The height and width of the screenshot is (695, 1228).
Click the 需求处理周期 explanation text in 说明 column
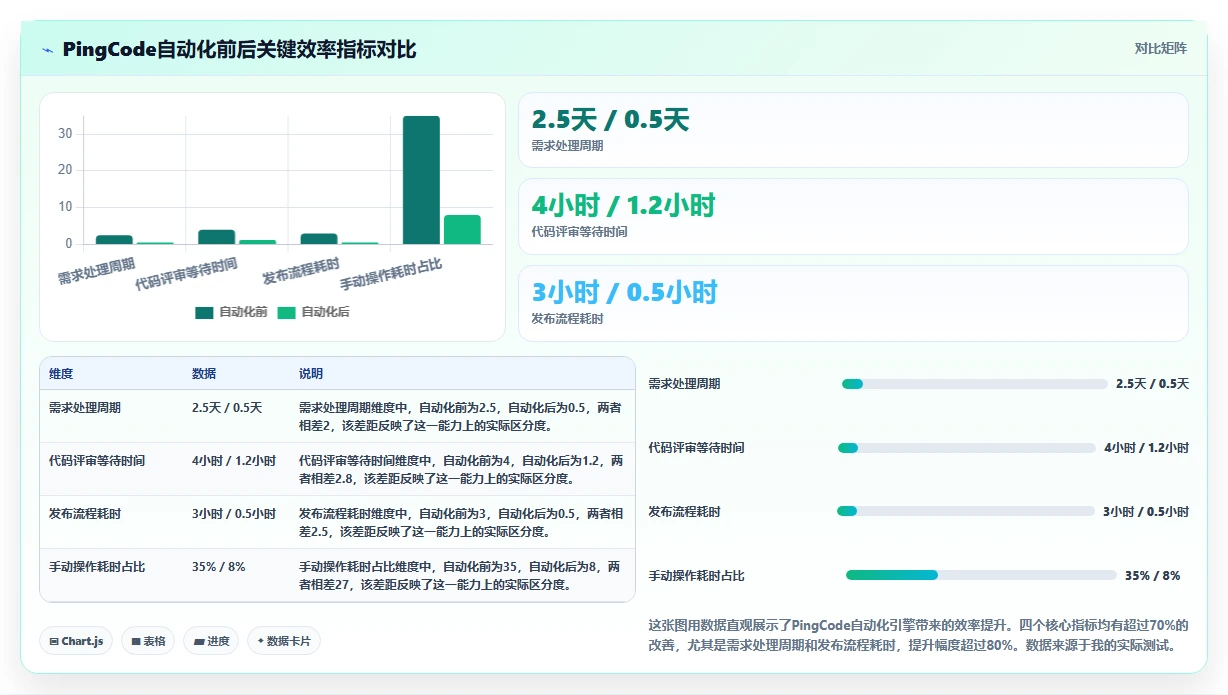pyautogui.click(x=460, y=416)
